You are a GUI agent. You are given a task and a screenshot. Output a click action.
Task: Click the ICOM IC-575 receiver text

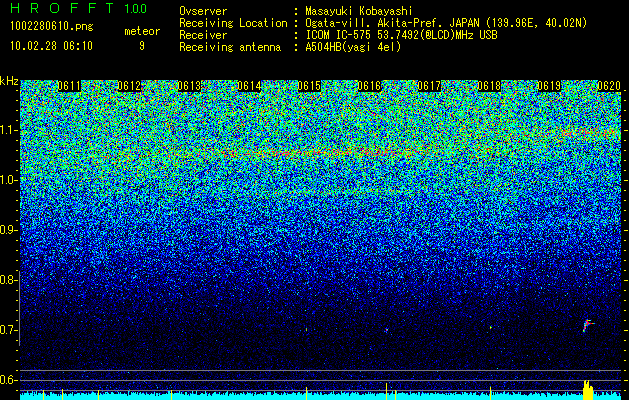click(401, 35)
